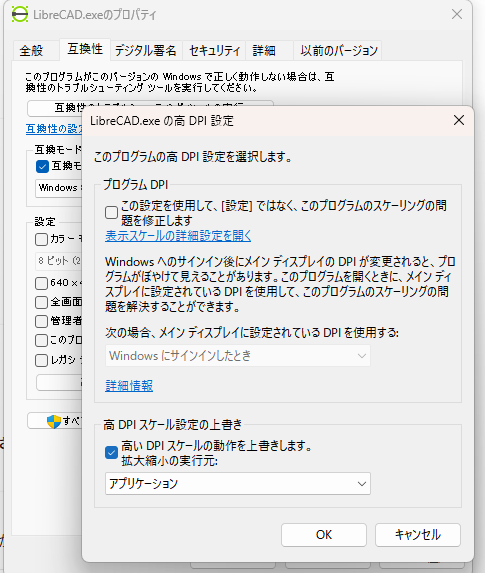Close the 高 DPI 設定 dialog
The width and height of the screenshot is (485, 573).
click(x=459, y=120)
